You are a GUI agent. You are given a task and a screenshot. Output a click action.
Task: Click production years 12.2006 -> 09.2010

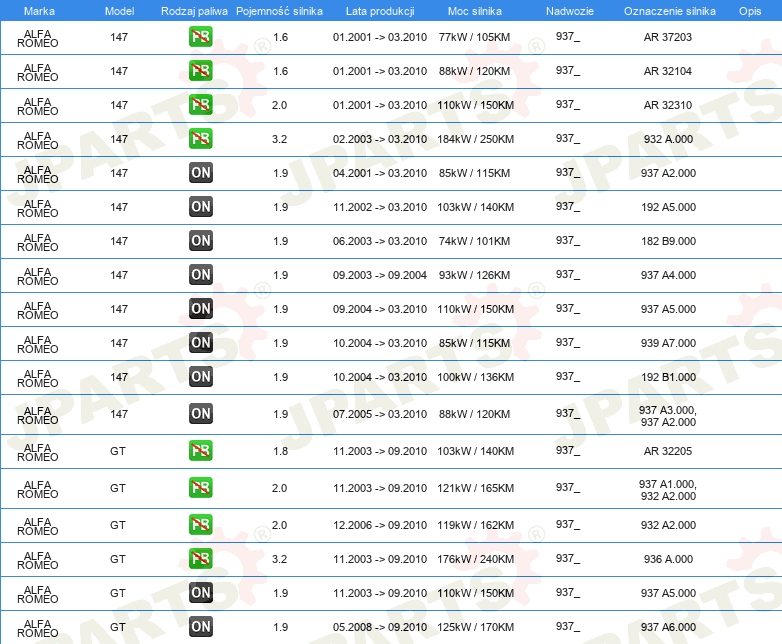point(380,525)
